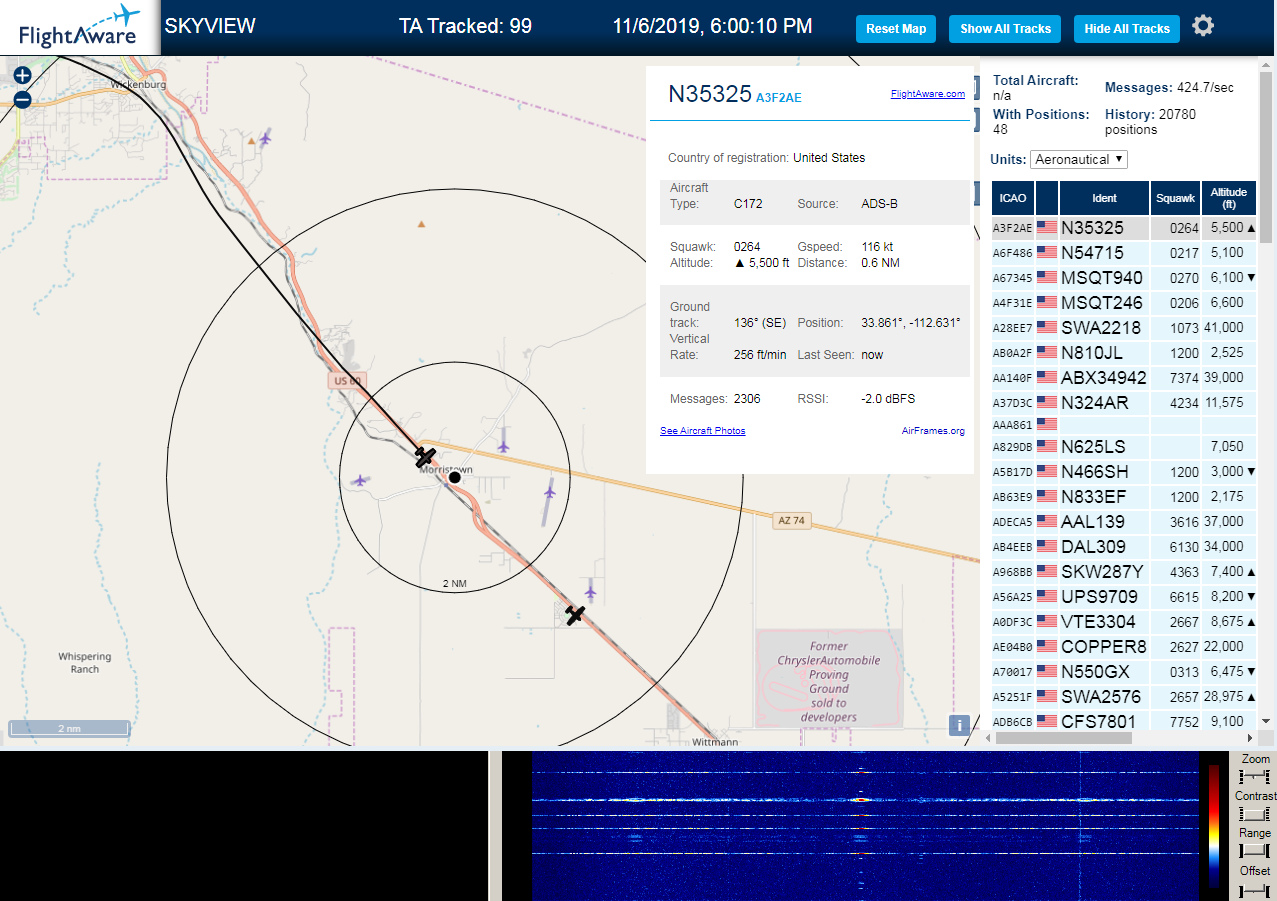The height and width of the screenshot is (901, 1277).
Task: Select AAL139 row in aircraft table
Action: tap(1124, 521)
